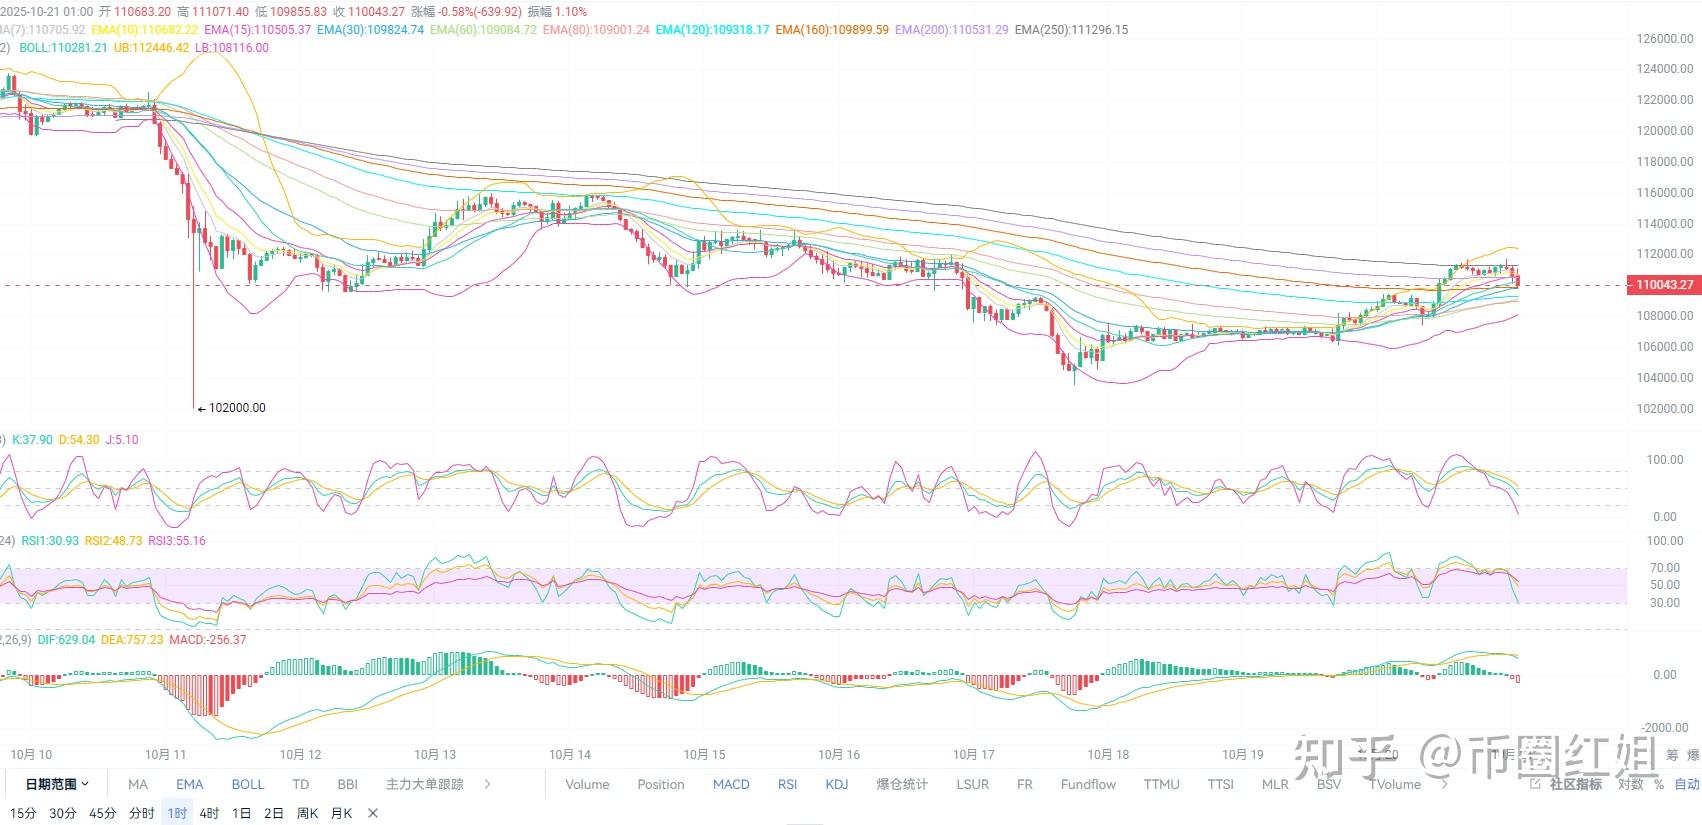Expand more main indicators after 主力大单跟踪
The height and width of the screenshot is (825, 1702).
click(487, 784)
